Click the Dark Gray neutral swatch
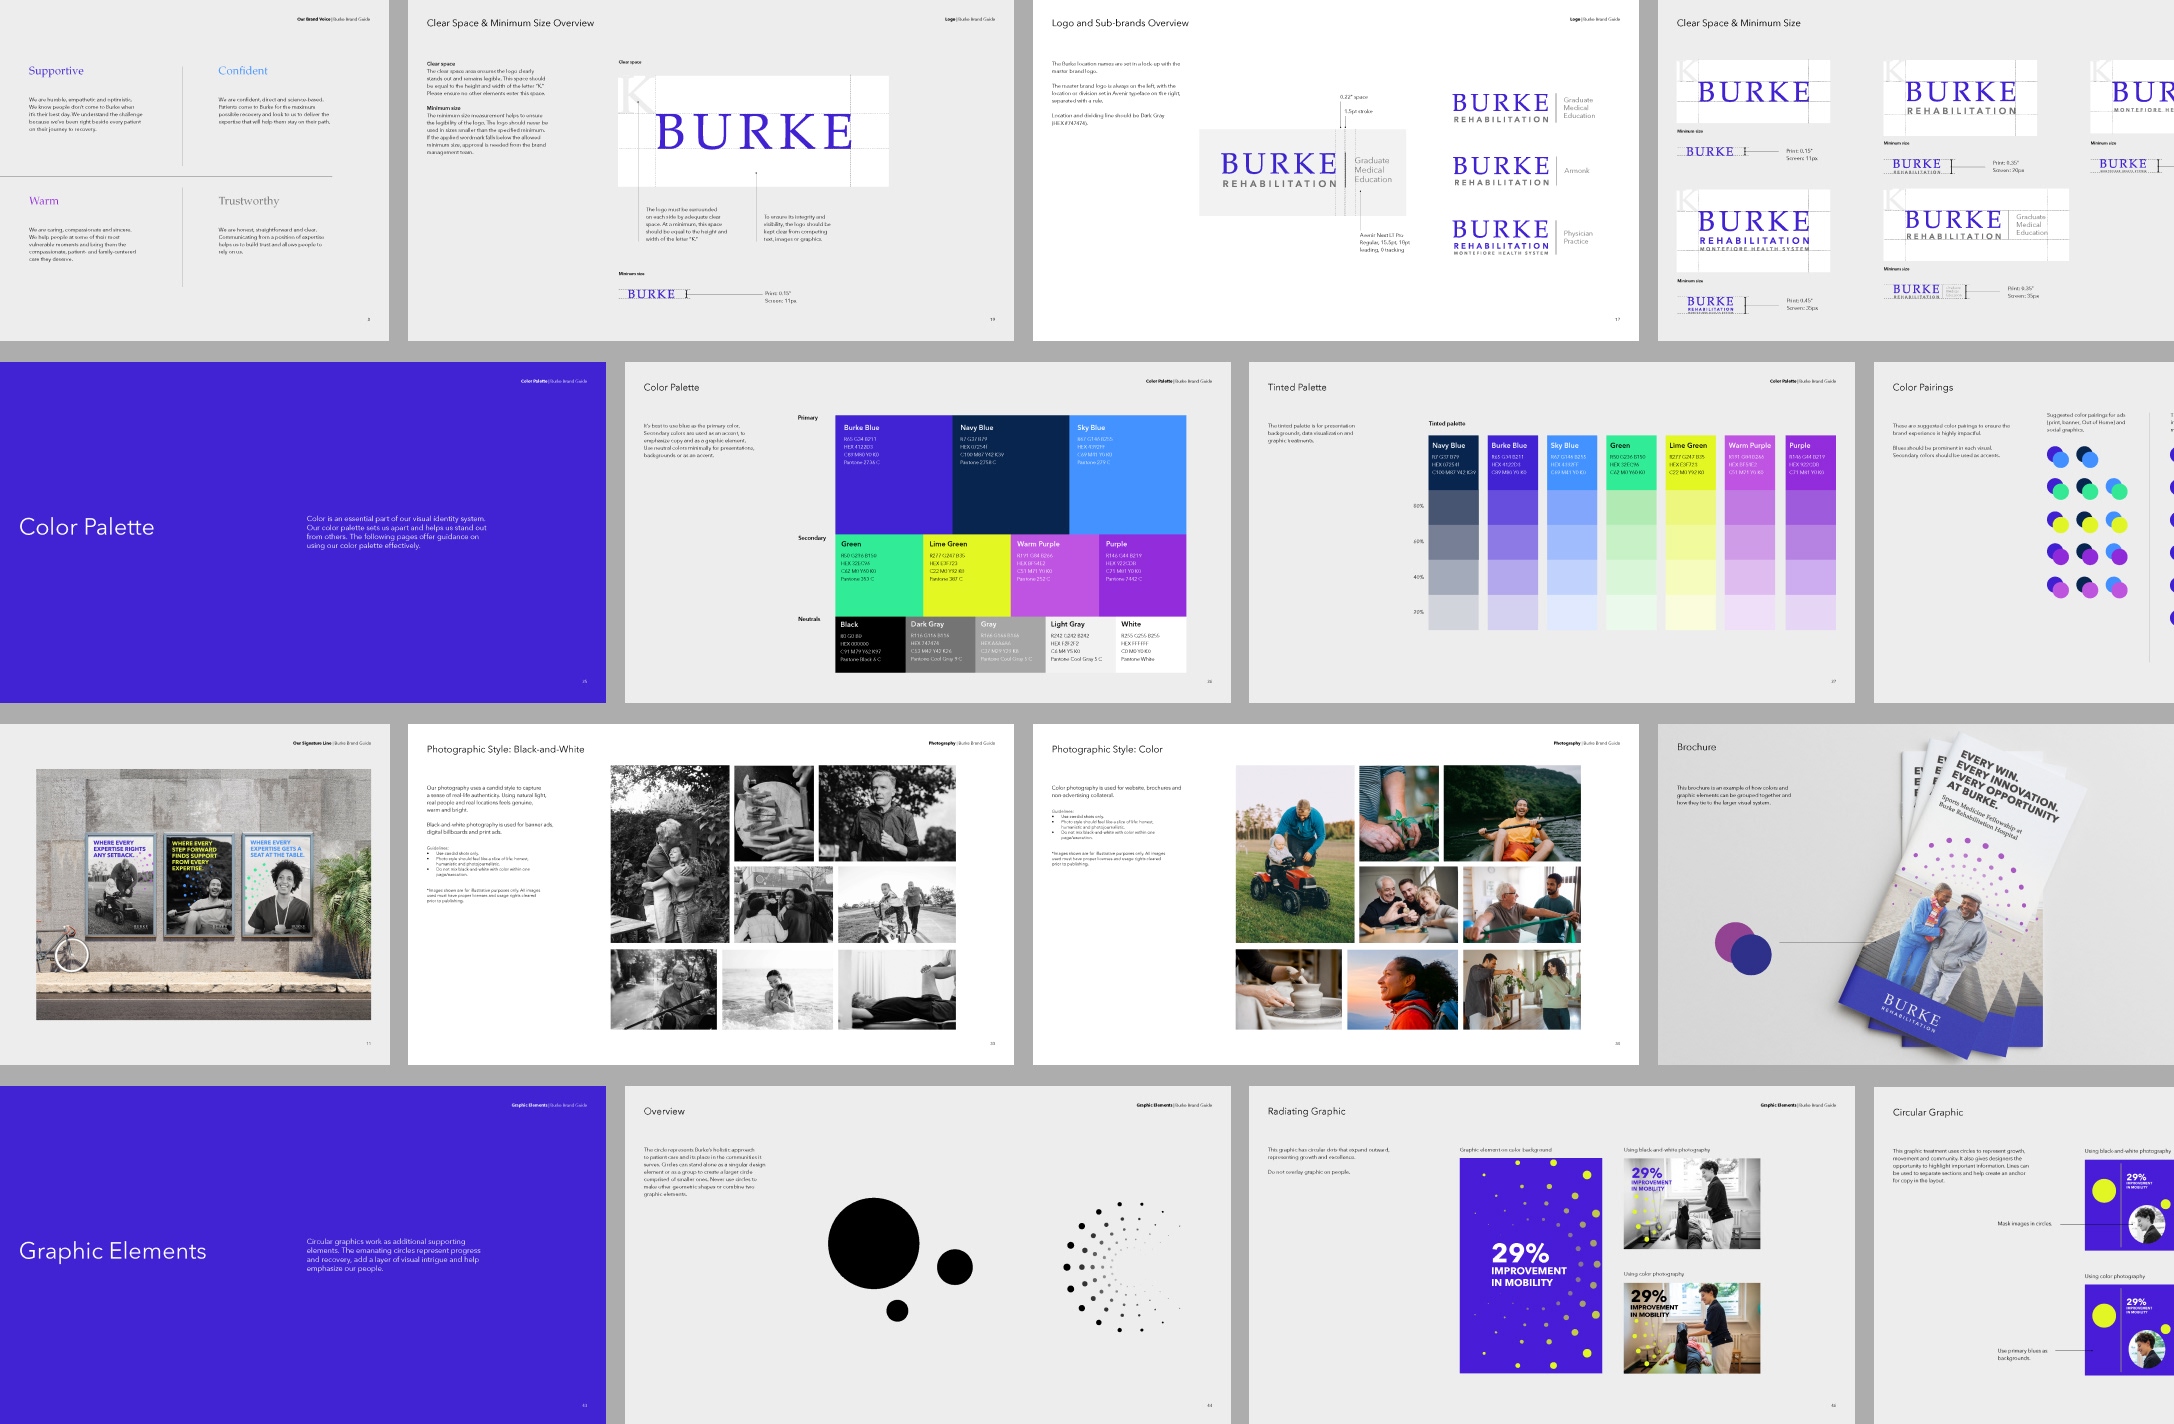Screen dimensions: 2174x1424 tap(939, 645)
